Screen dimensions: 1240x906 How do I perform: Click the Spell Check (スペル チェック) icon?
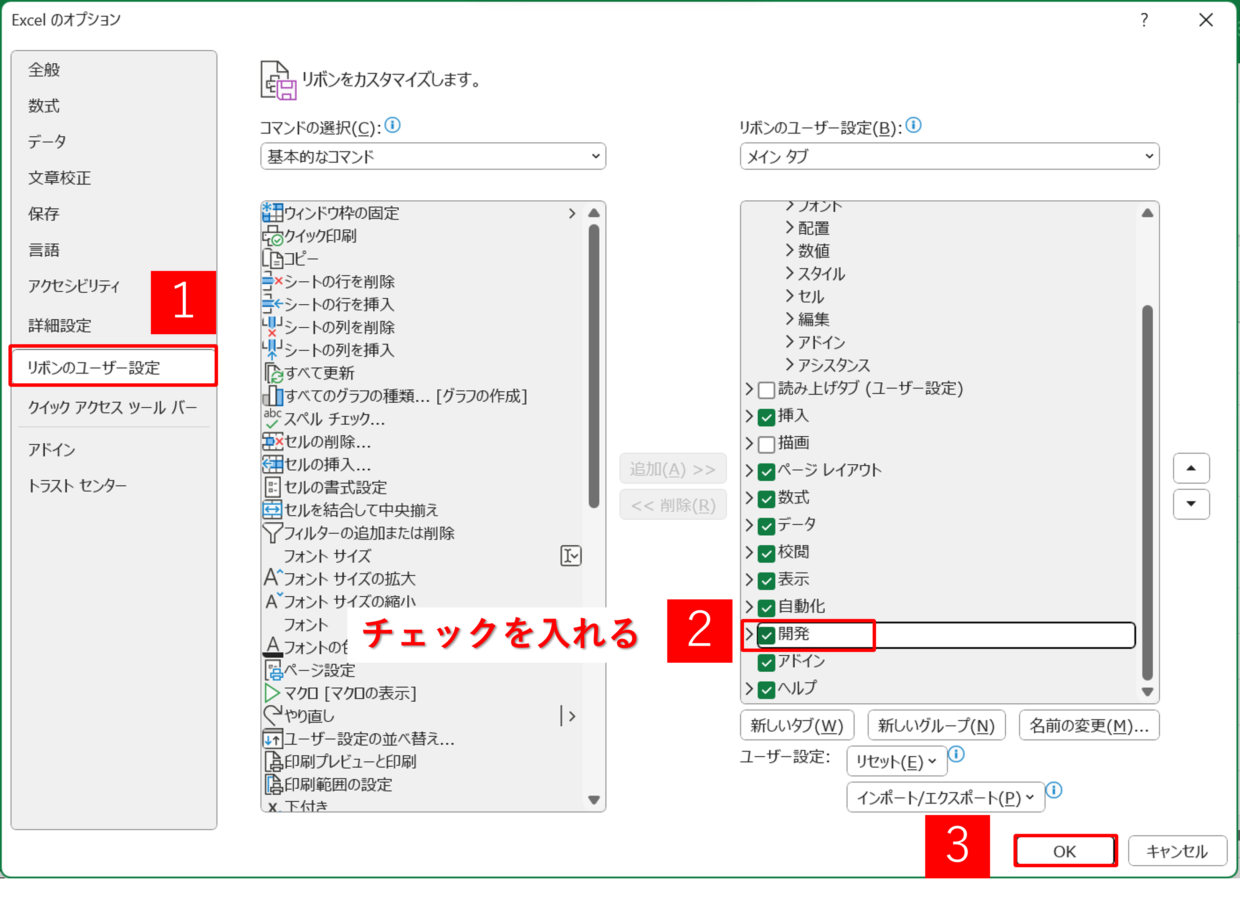click(x=272, y=419)
